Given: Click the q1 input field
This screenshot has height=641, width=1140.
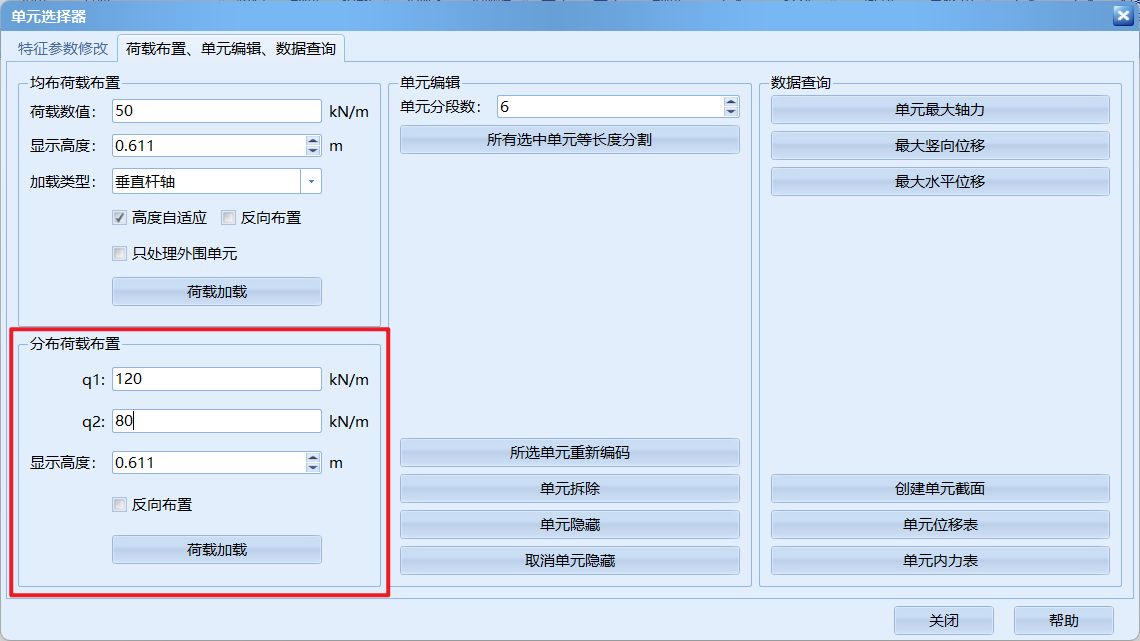Looking at the screenshot, I should click(x=216, y=379).
